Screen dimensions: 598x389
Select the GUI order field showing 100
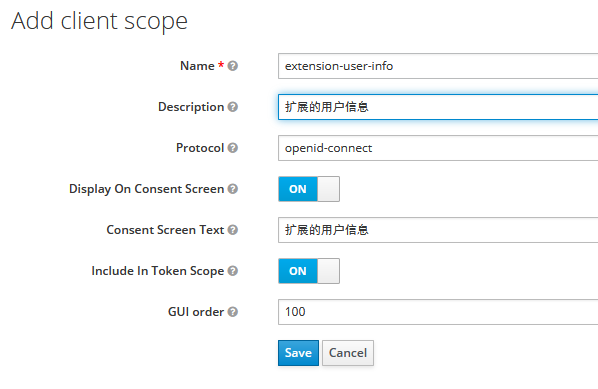point(438,312)
